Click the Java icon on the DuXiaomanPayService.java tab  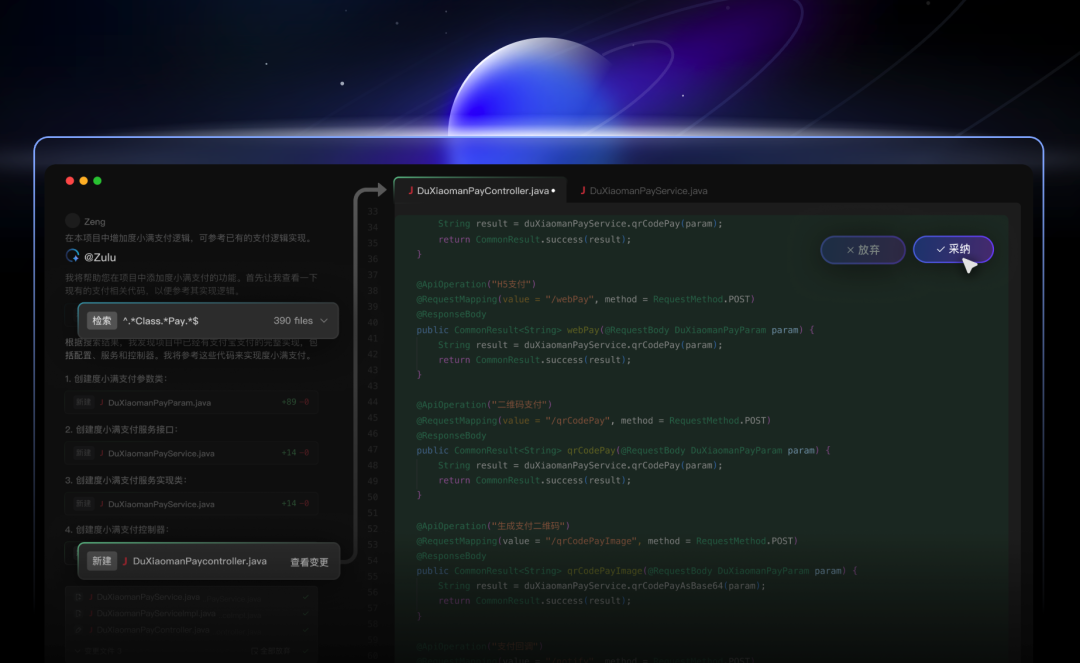[x=583, y=191]
